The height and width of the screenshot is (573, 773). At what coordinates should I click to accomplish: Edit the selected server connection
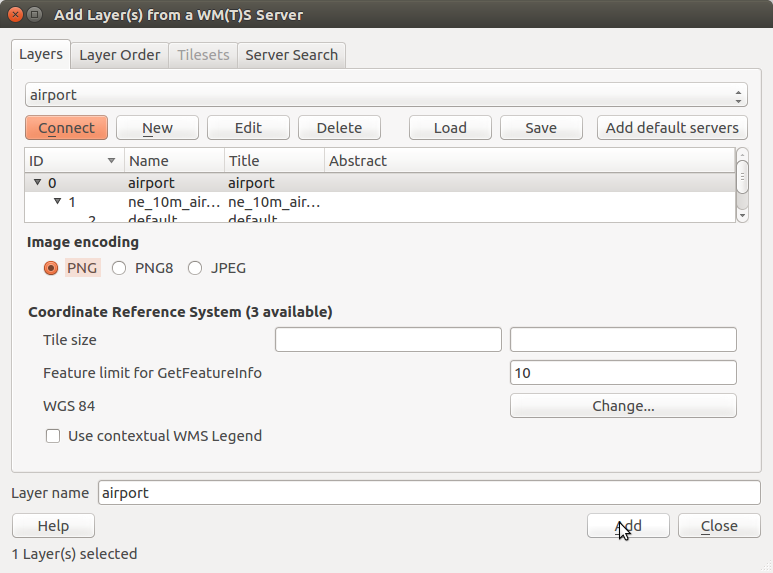248,128
